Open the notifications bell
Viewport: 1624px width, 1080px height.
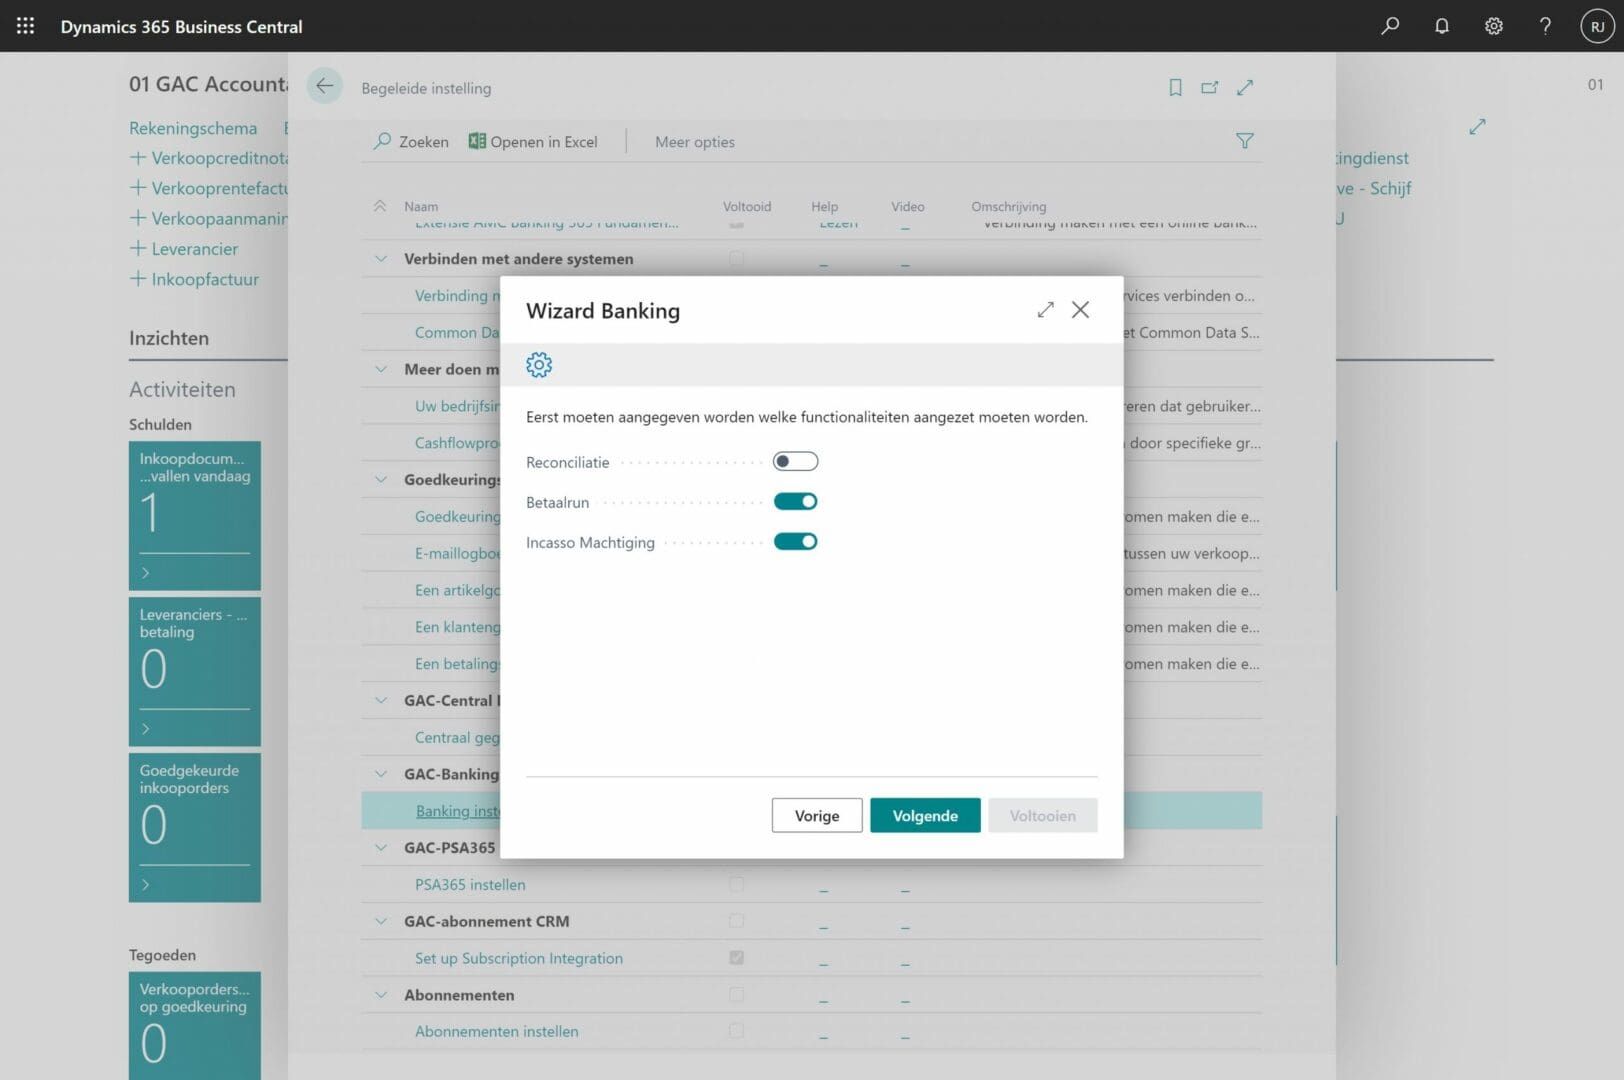tap(1442, 26)
